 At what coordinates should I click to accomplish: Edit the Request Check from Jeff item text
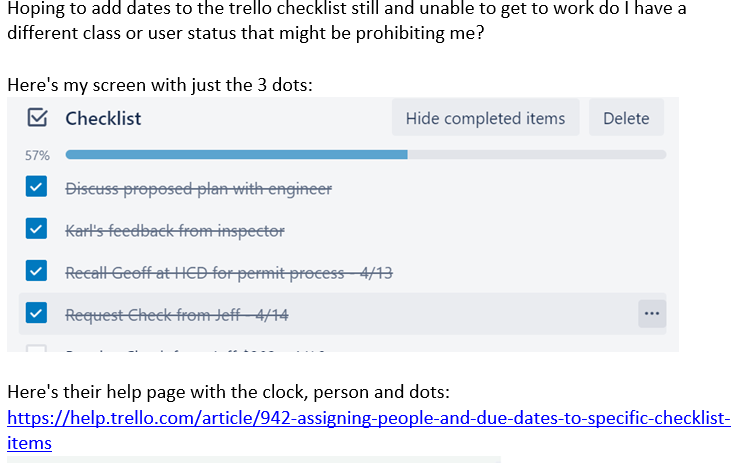177,315
